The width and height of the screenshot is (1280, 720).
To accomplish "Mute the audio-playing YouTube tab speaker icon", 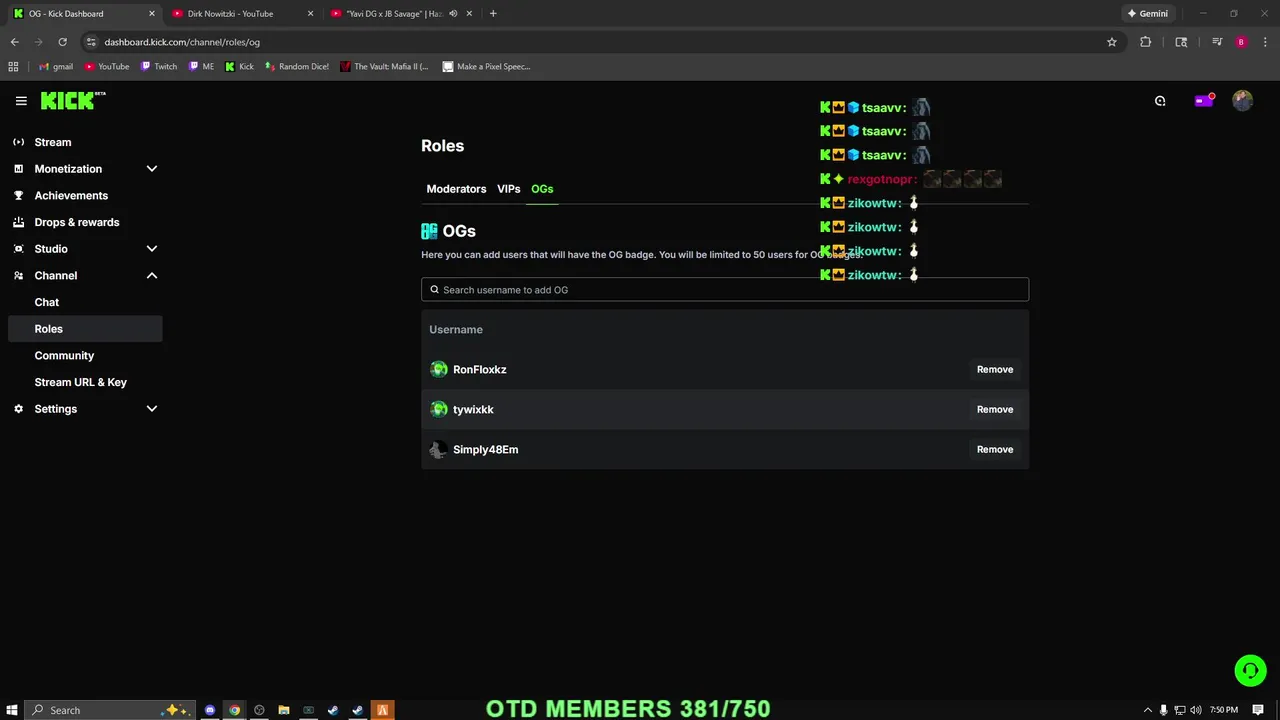I will 453,14.
